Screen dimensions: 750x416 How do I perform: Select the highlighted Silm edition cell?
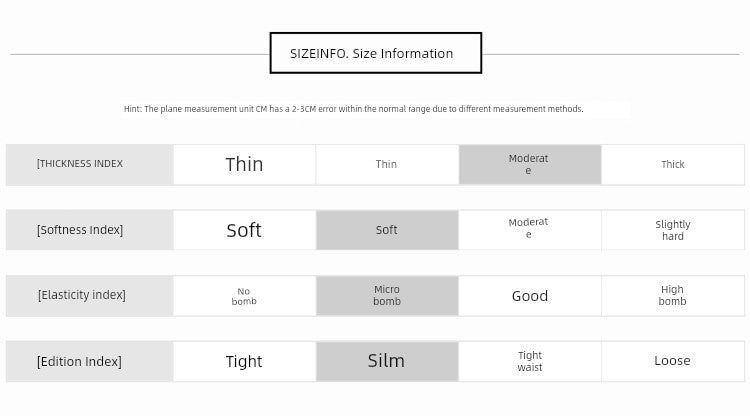tap(387, 361)
